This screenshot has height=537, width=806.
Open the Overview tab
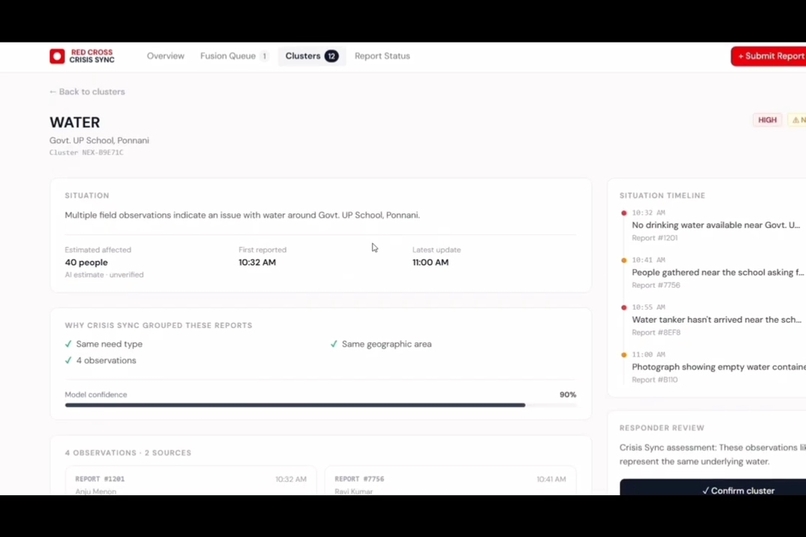[x=166, y=56]
